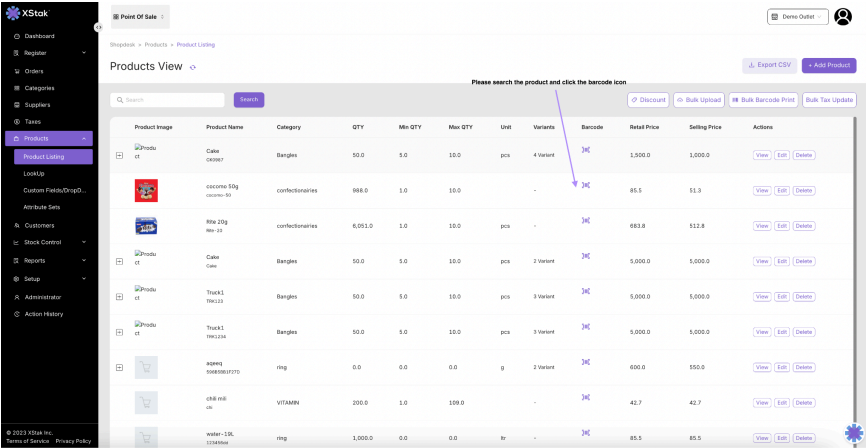The height and width of the screenshot is (448, 866).
Task: Open the Demo Outlet dropdown
Action: [x=798, y=17]
